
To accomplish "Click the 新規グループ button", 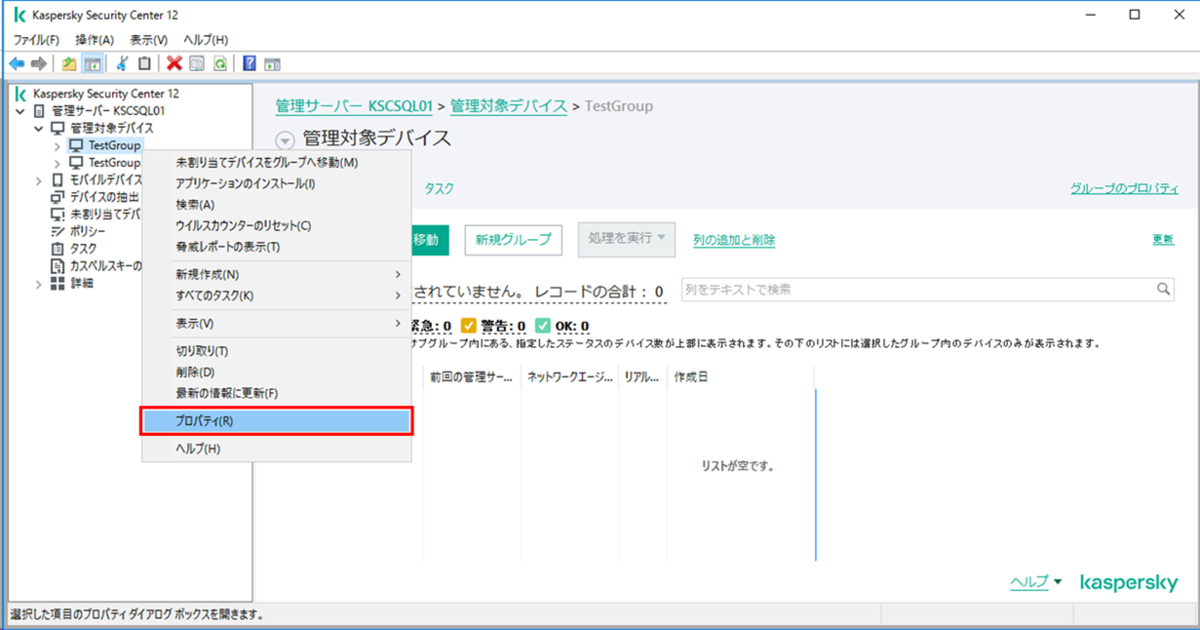I will (x=513, y=240).
